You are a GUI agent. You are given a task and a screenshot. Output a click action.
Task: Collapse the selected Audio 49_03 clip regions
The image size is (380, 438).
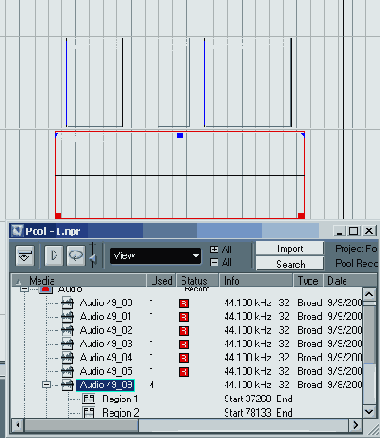[x=47, y=385]
